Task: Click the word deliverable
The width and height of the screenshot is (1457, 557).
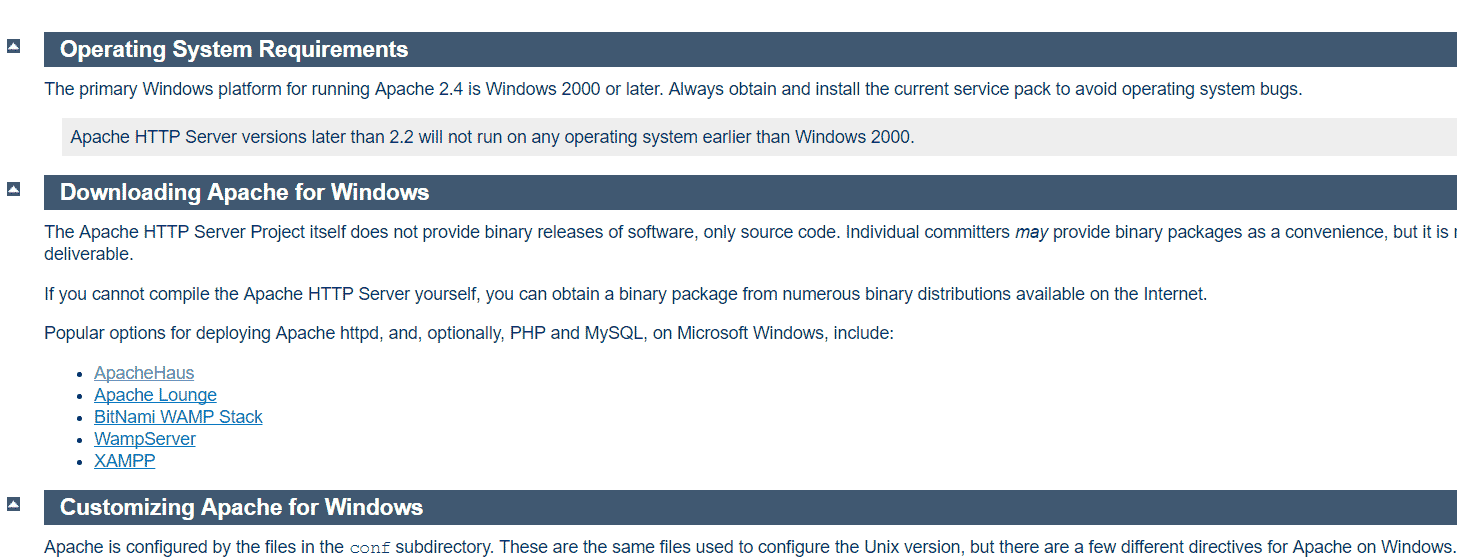Action: point(87,254)
